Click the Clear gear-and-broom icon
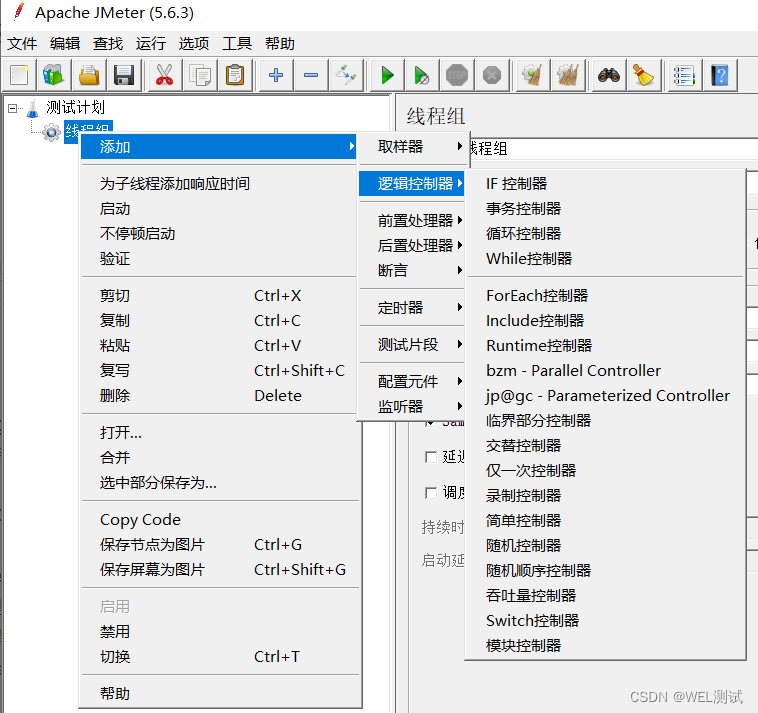758x713 pixels. point(533,75)
